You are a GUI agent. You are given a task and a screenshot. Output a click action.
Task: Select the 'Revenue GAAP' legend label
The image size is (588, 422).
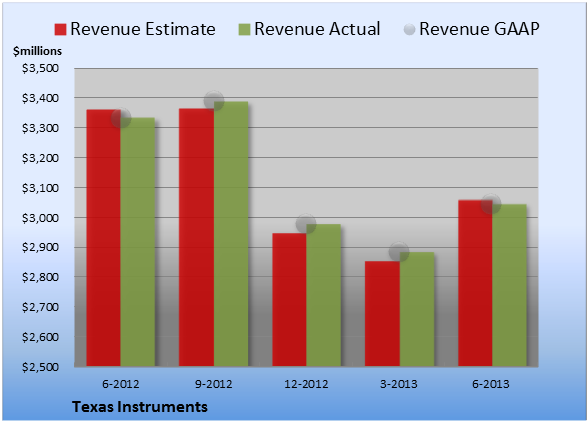point(479,29)
